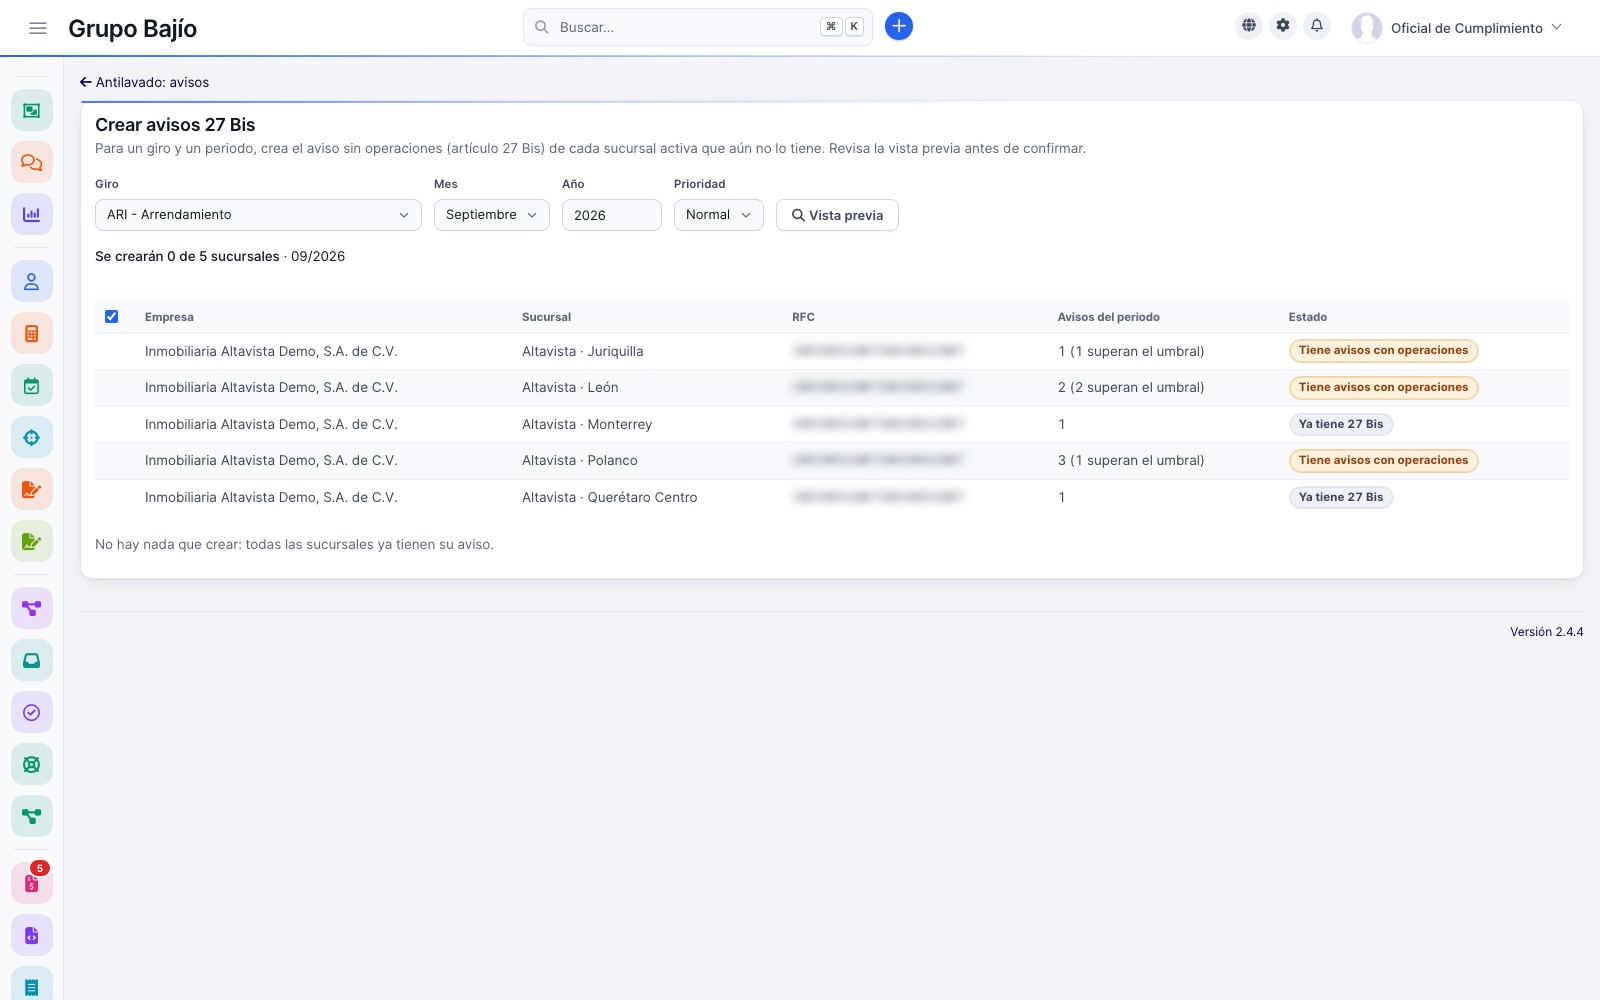This screenshot has width=1600, height=1000.
Task: Open the globe language selector
Action: pyautogui.click(x=1249, y=26)
